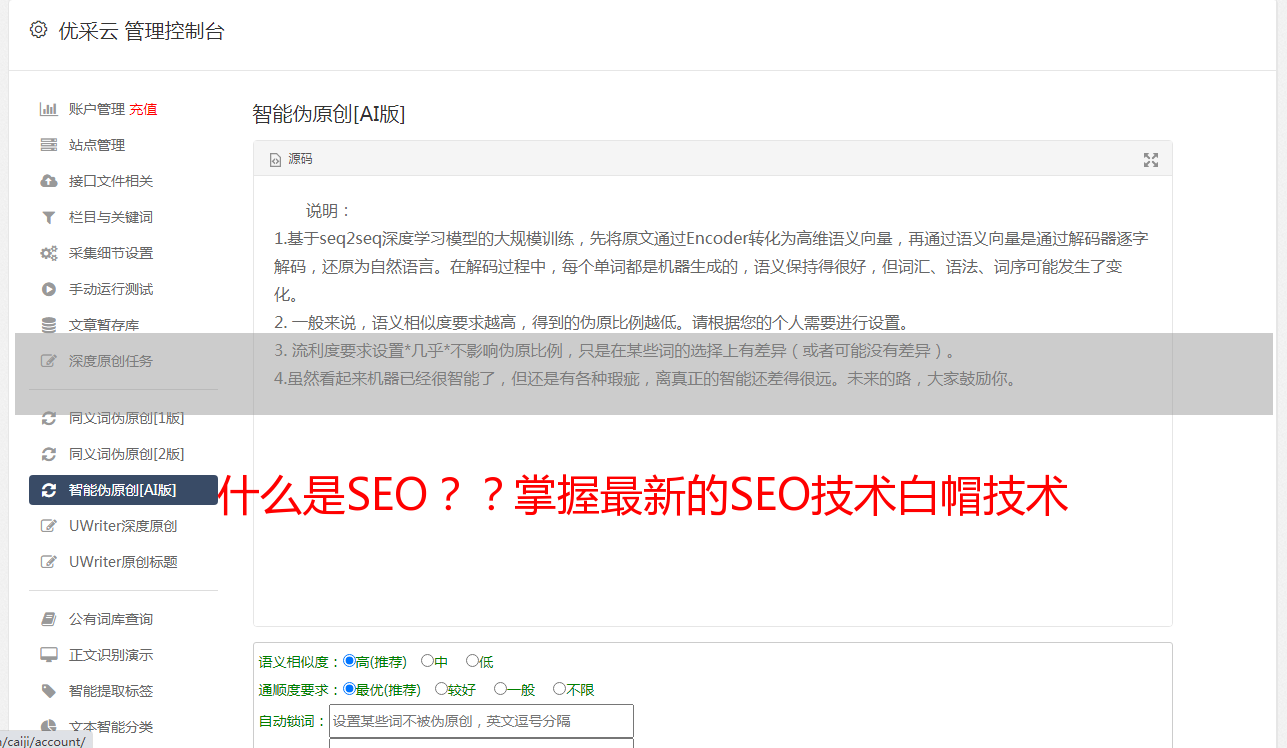This screenshot has height=748, width=1287.
Task: Choose 一般 for 通顺度要求
Action: click(x=500, y=689)
